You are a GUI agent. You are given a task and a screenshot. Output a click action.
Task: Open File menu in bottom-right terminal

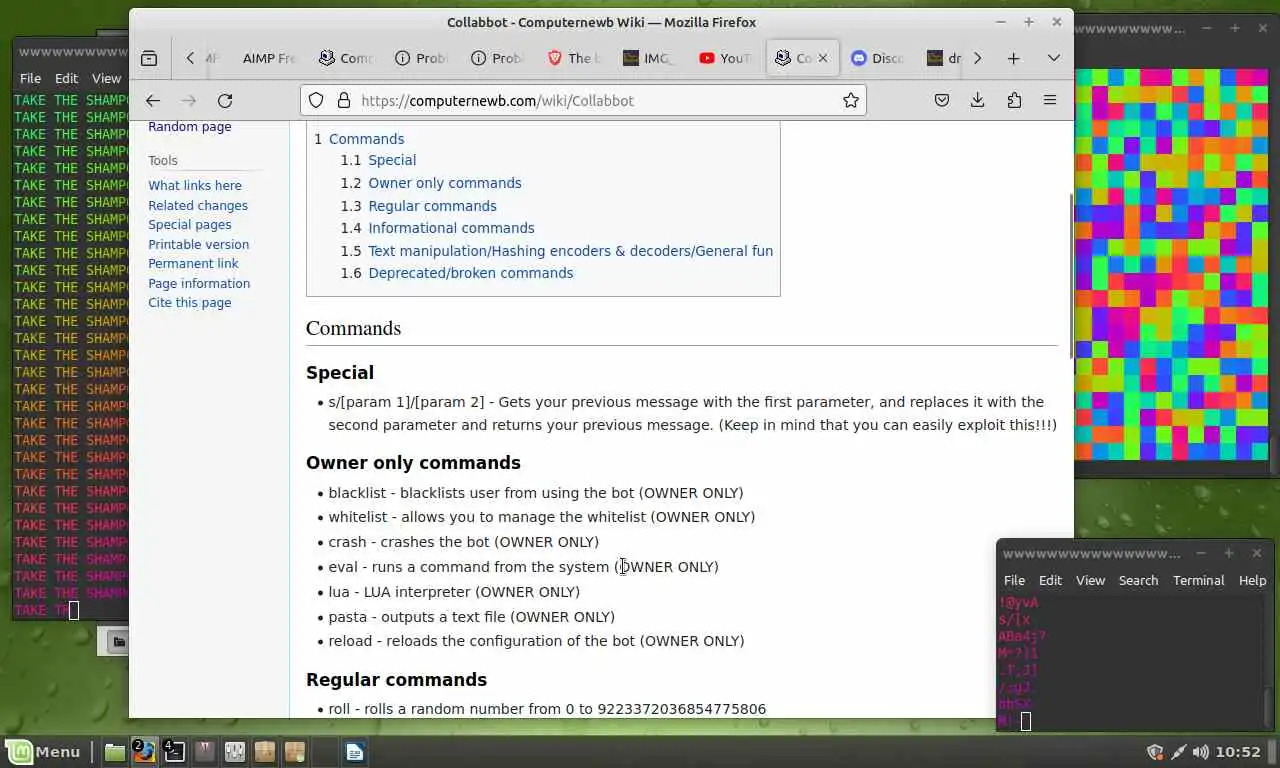click(1014, 580)
